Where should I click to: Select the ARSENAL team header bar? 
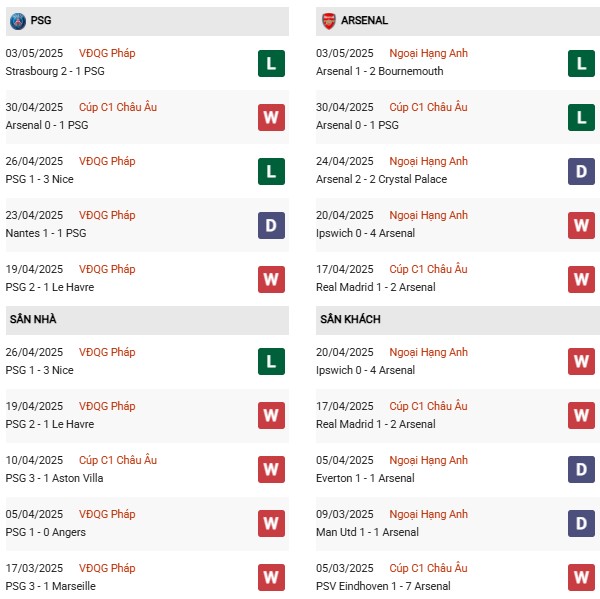[458, 21]
